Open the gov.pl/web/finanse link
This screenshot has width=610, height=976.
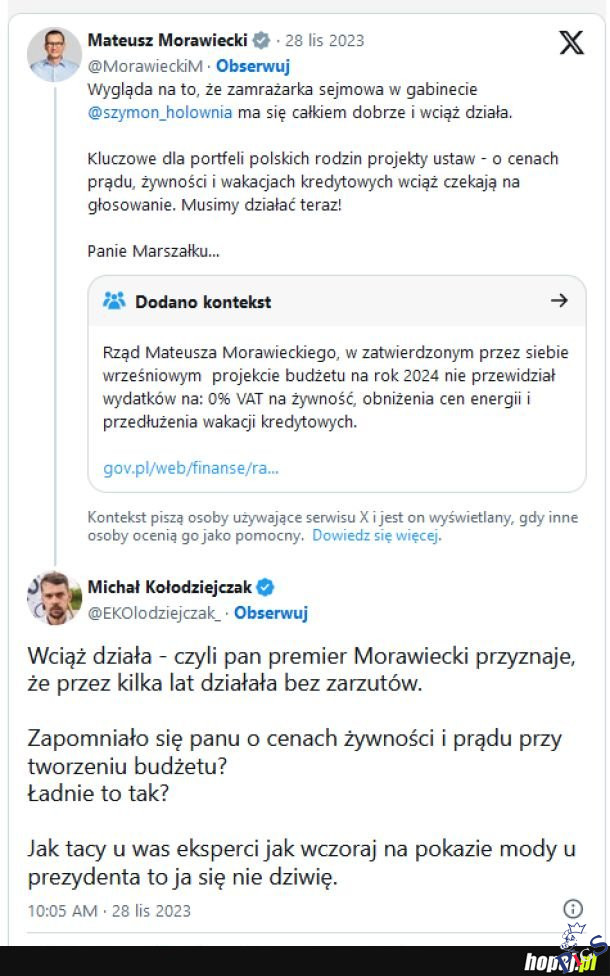coord(191,468)
